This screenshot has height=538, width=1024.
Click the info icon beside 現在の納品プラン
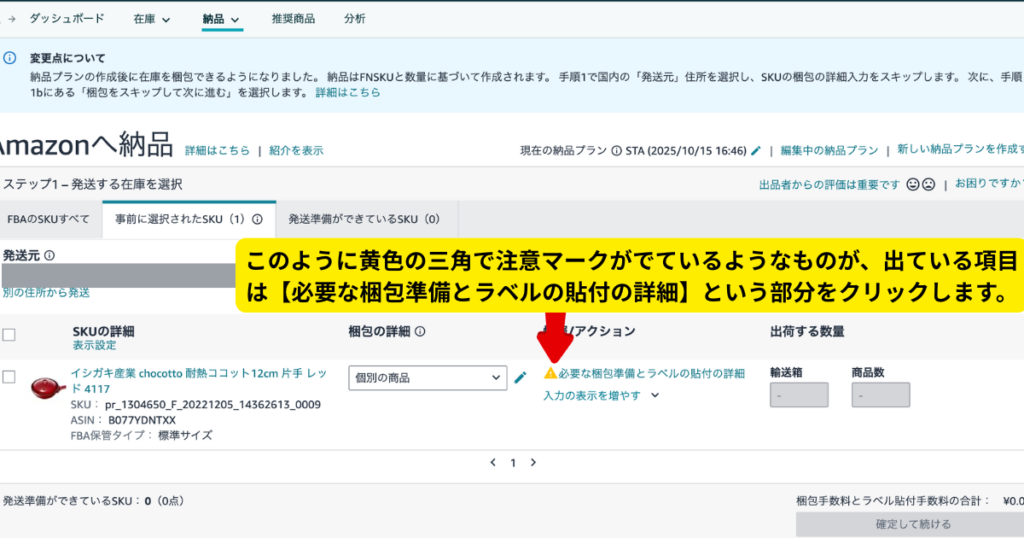(616, 151)
